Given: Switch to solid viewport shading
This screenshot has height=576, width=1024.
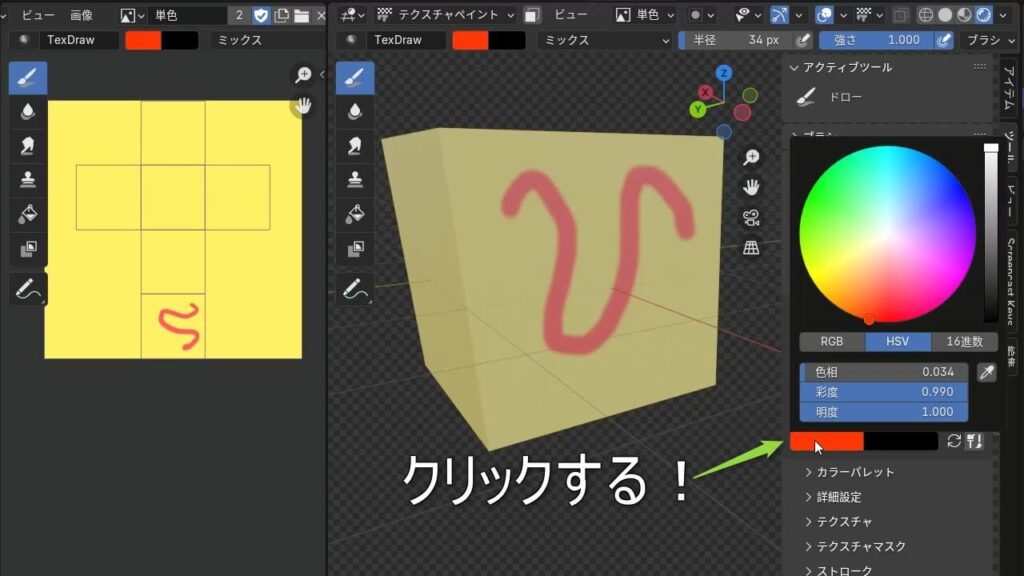Looking at the screenshot, I should 945,14.
